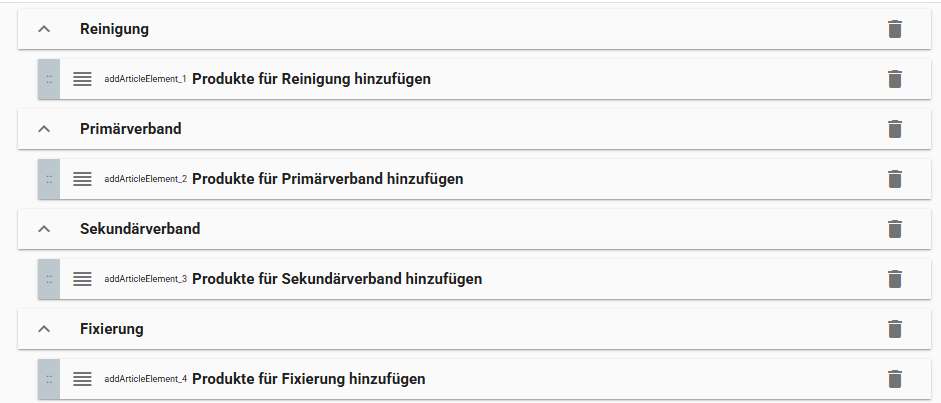Viewport: 941px width, 403px height.
Task: Delete the addArticleElement_1 row with trash icon
Action: click(895, 79)
